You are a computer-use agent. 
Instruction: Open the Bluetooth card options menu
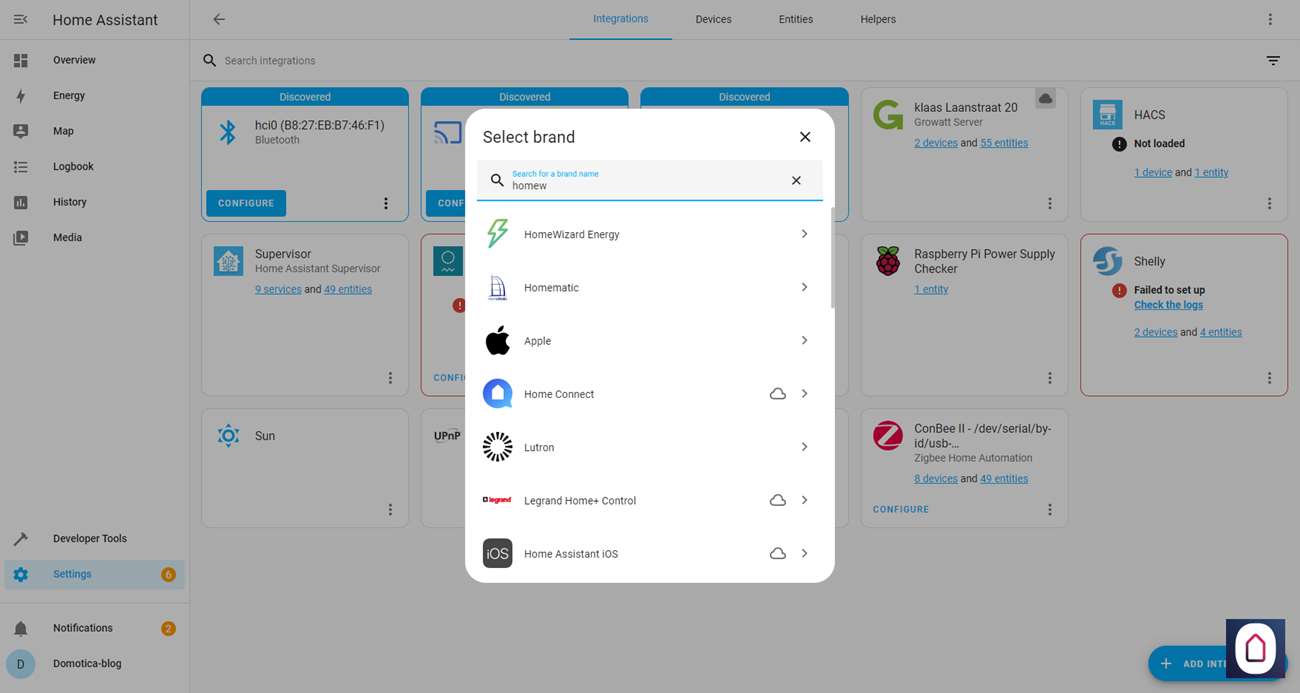[386, 203]
